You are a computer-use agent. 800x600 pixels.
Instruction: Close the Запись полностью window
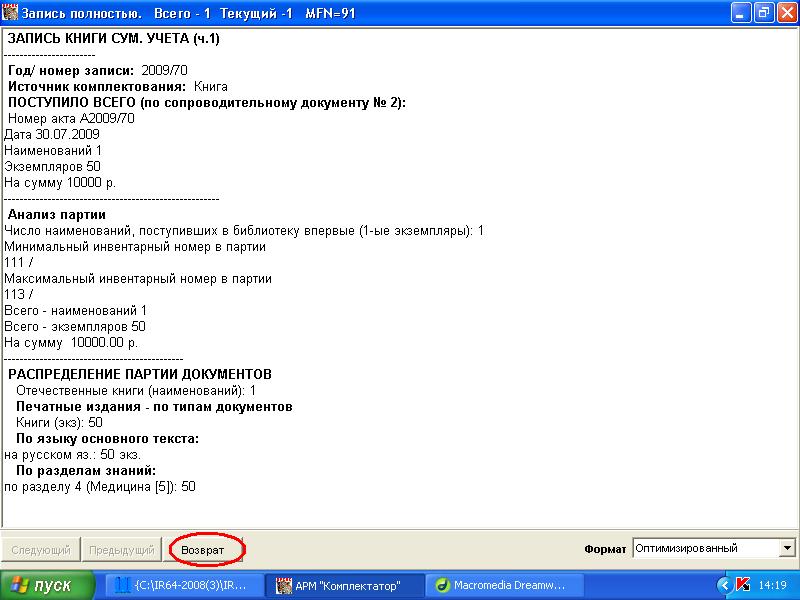point(786,13)
